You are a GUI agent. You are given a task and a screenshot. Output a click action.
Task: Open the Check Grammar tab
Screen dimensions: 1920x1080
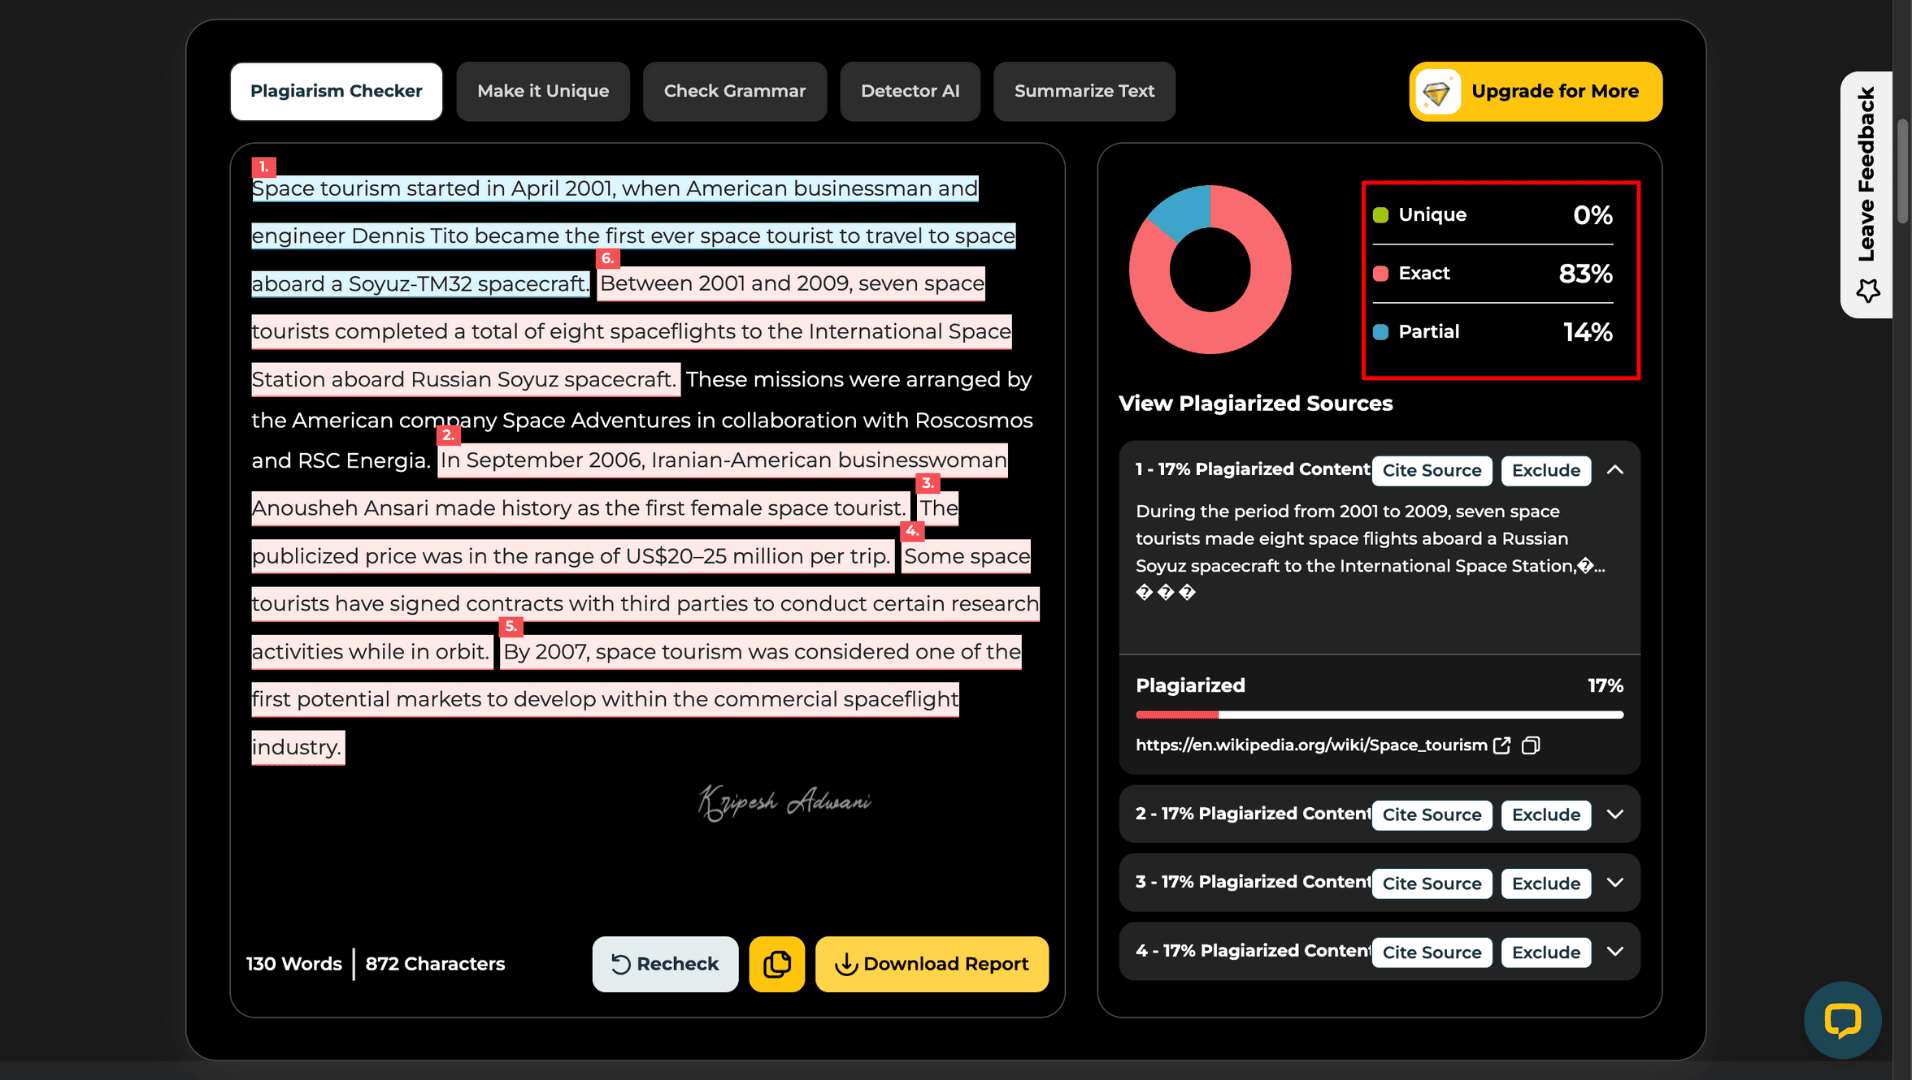click(734, 91)
